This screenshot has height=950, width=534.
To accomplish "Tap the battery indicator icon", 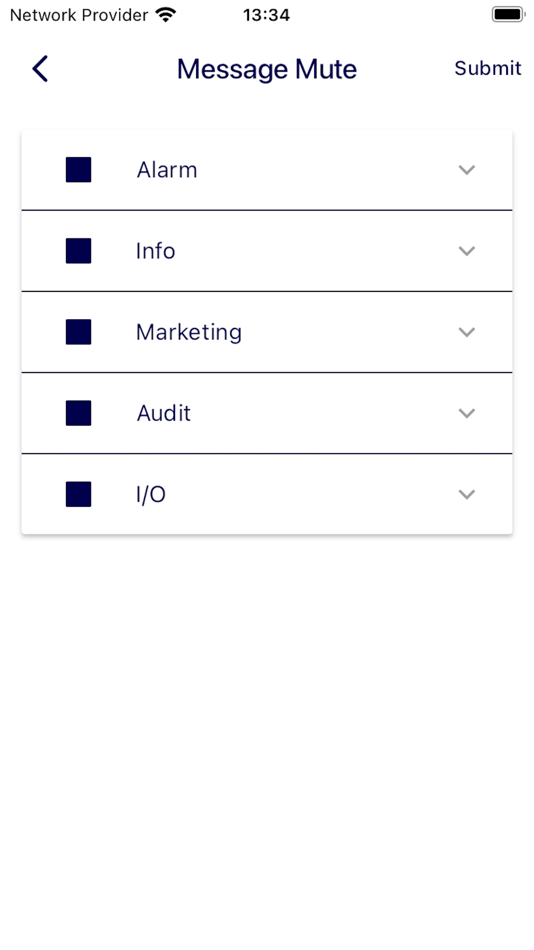I will pyautogui.click(x=508, y=15).
